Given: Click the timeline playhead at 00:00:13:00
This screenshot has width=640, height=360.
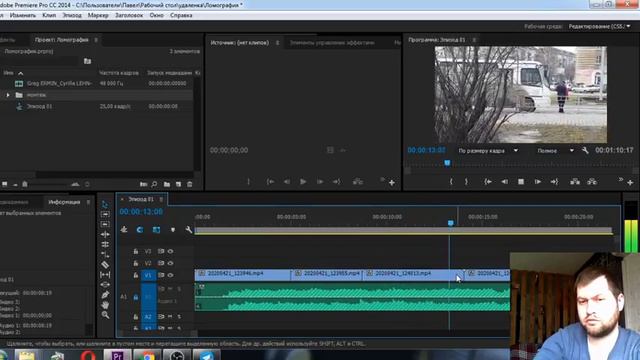Looking at the screenshot, I should [451, 223].
